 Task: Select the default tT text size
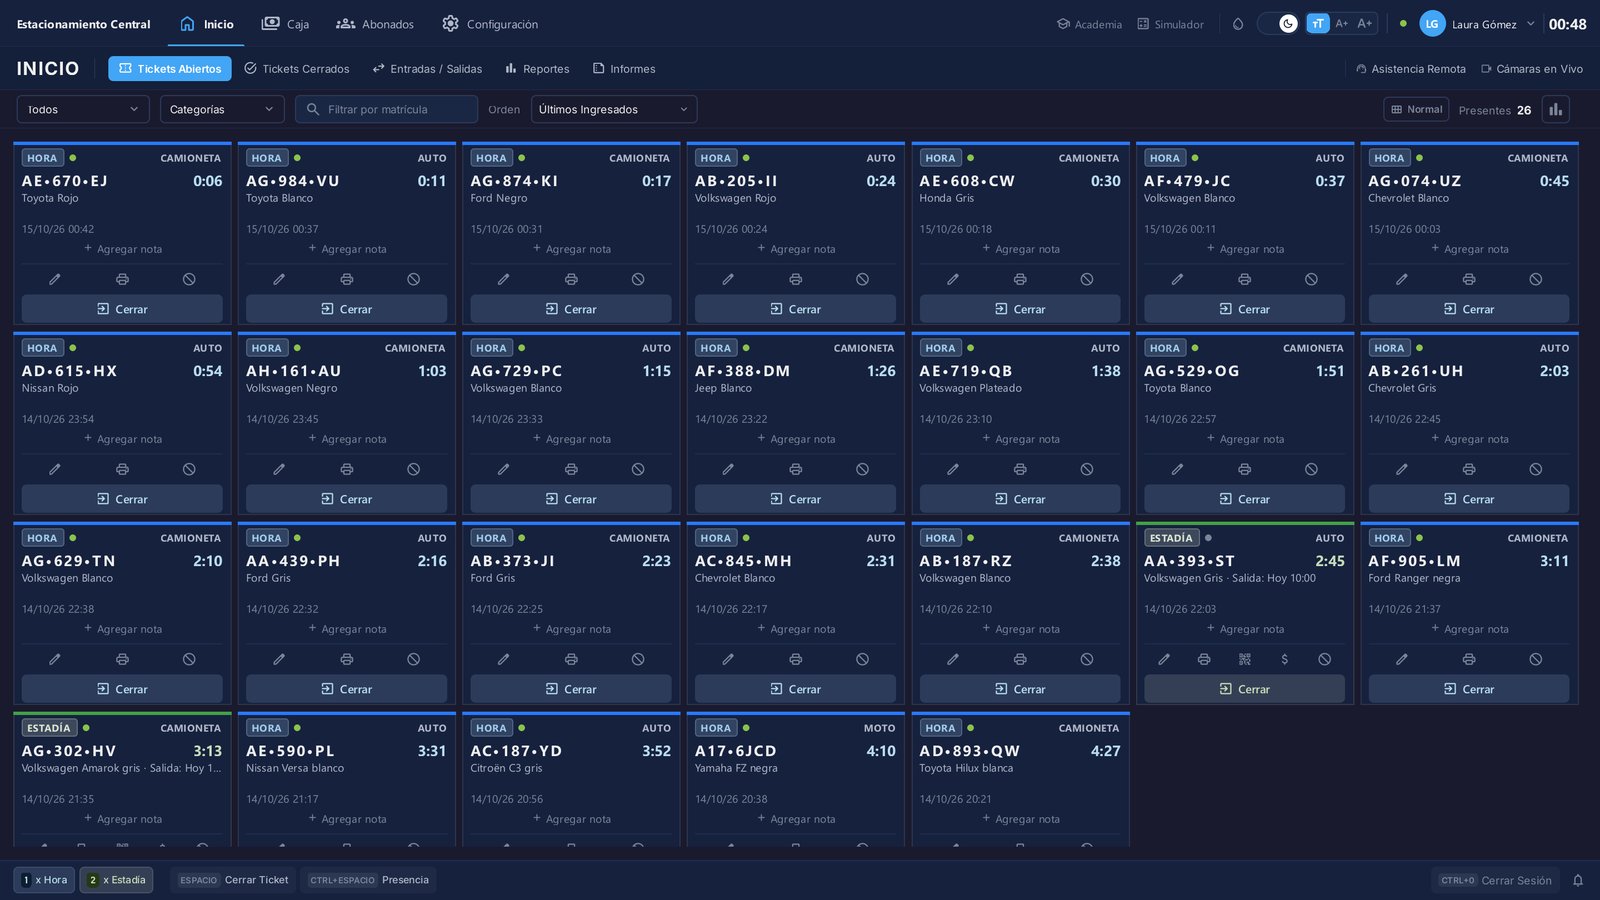pos(1318,24)
